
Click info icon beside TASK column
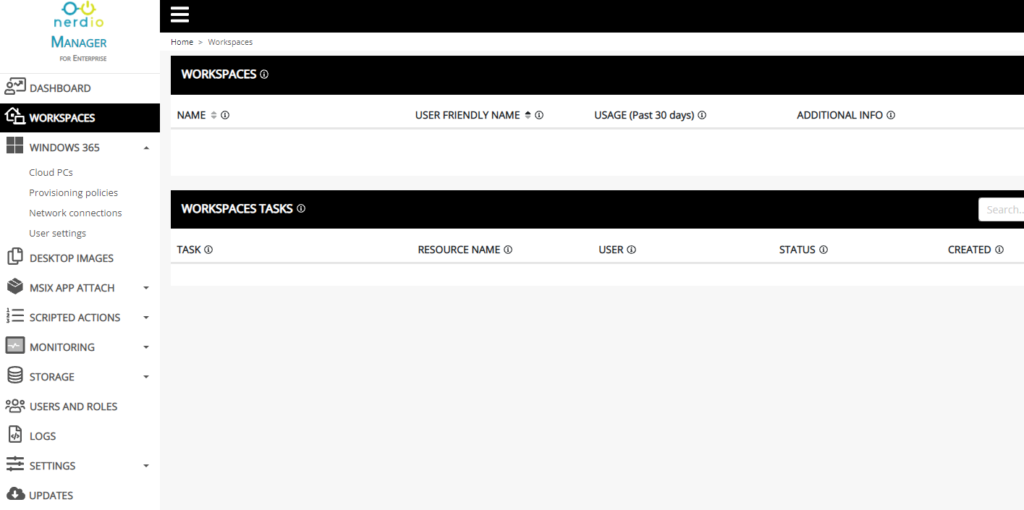pos(208,249)
